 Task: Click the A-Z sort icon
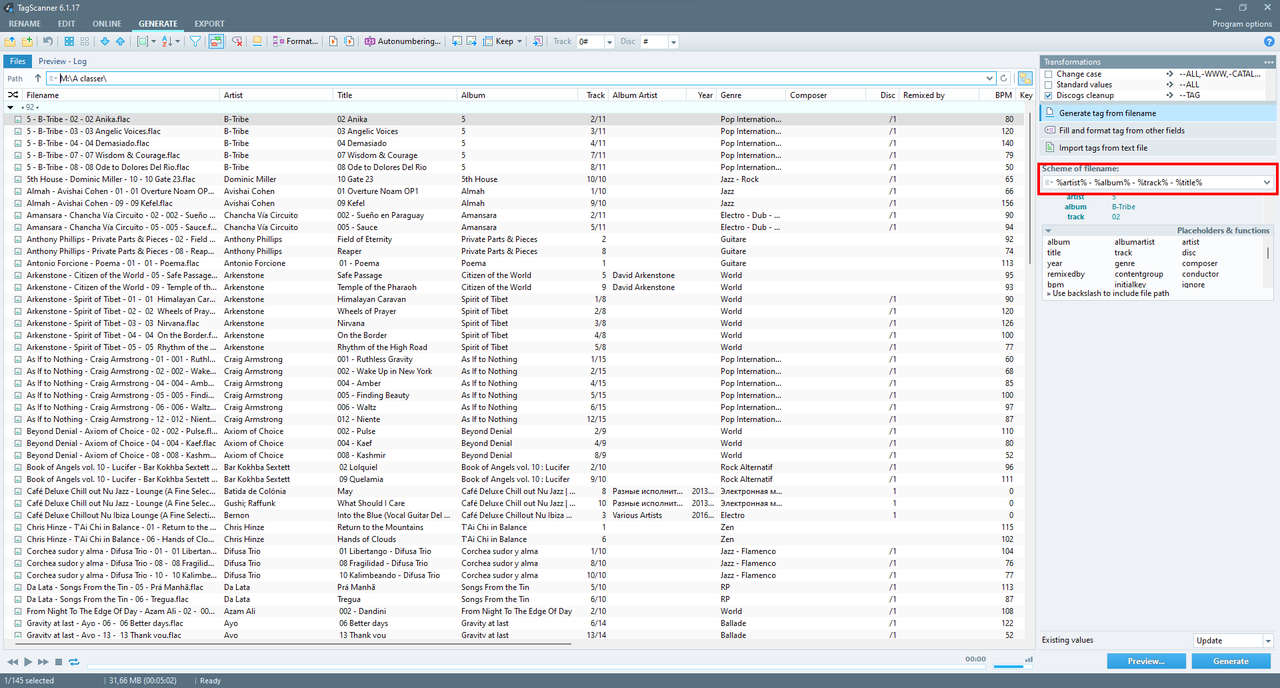167,42
